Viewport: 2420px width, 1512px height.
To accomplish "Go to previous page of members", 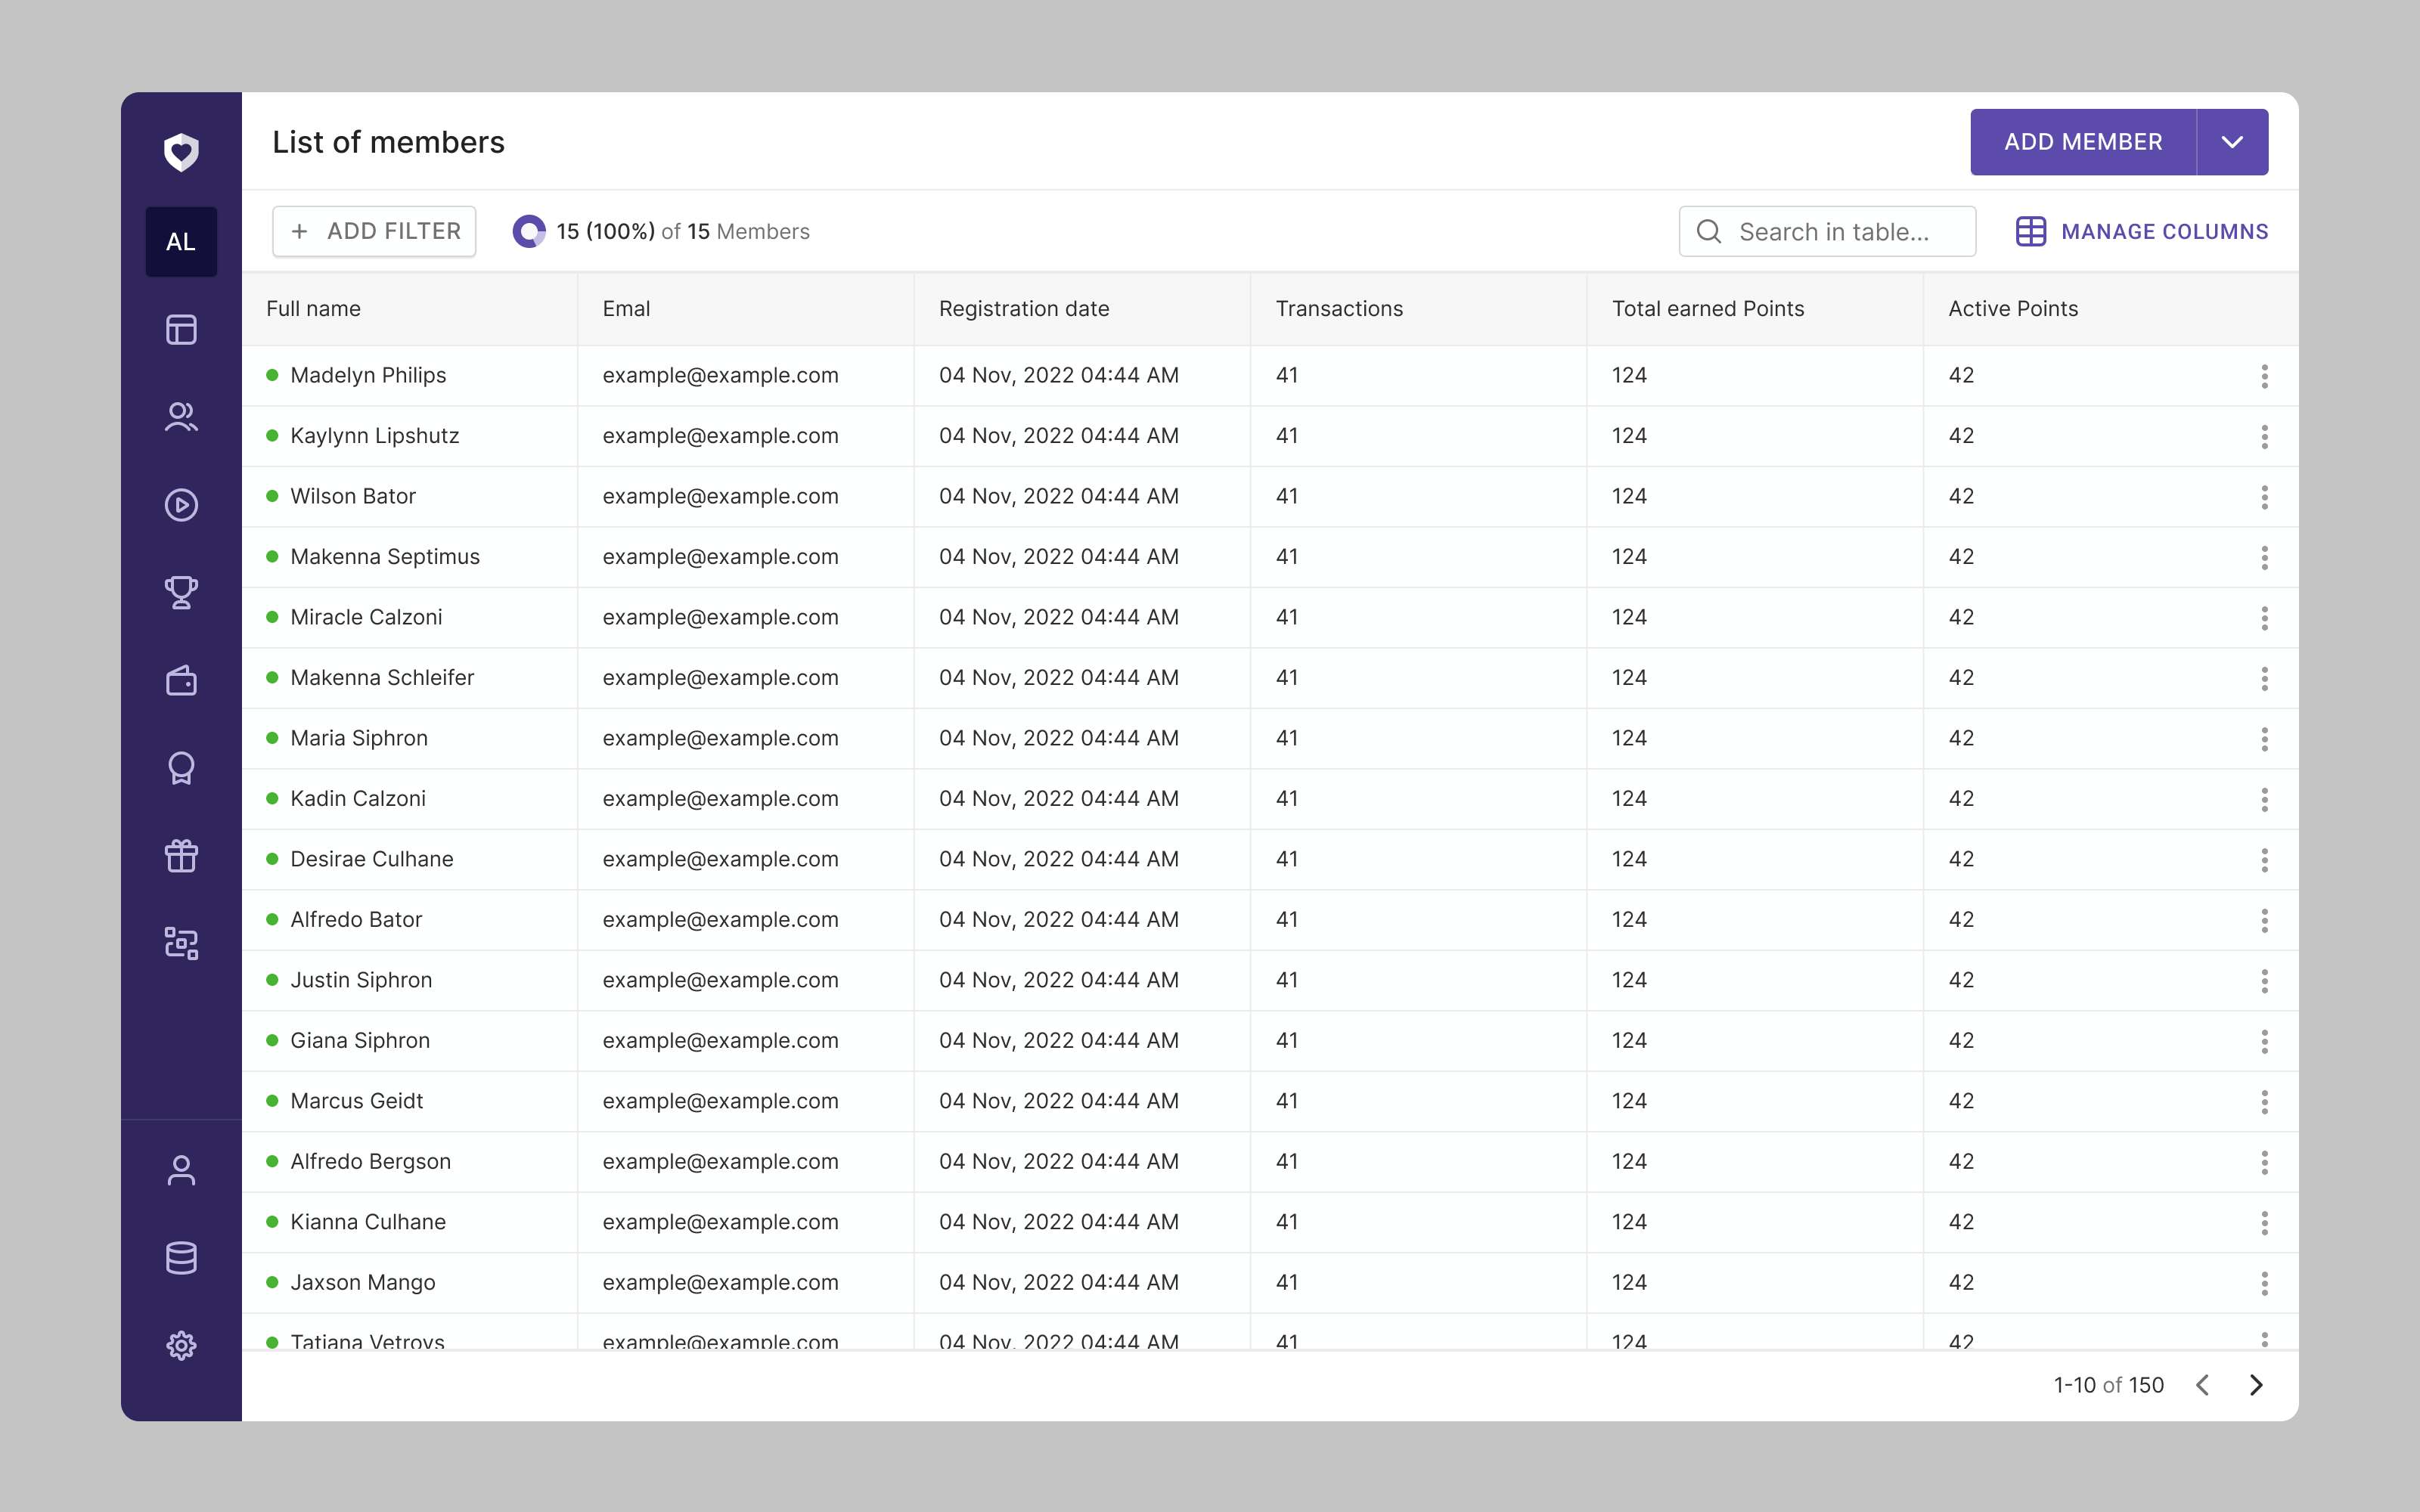I will (2203, 1384).
